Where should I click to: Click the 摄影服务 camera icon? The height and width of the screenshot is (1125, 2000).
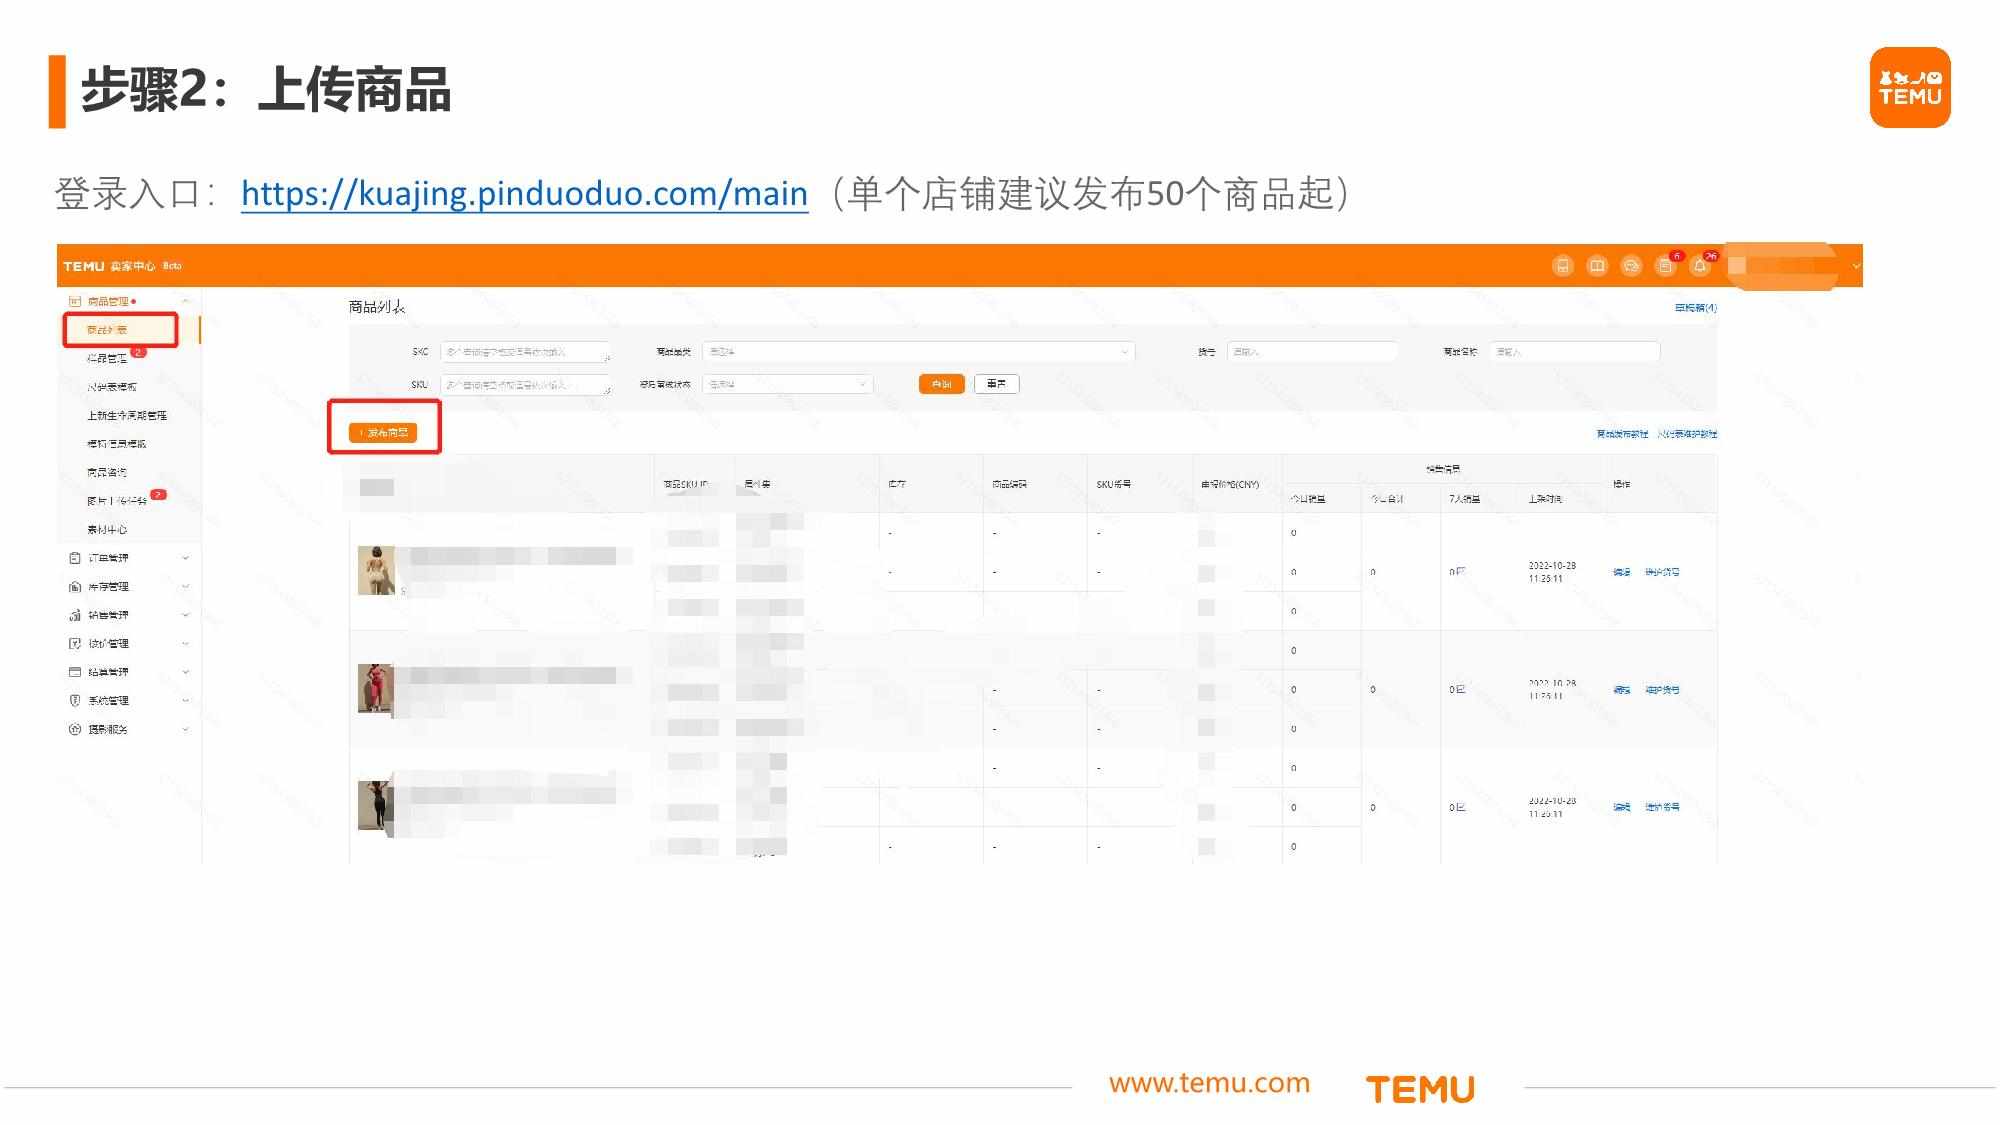74,729
